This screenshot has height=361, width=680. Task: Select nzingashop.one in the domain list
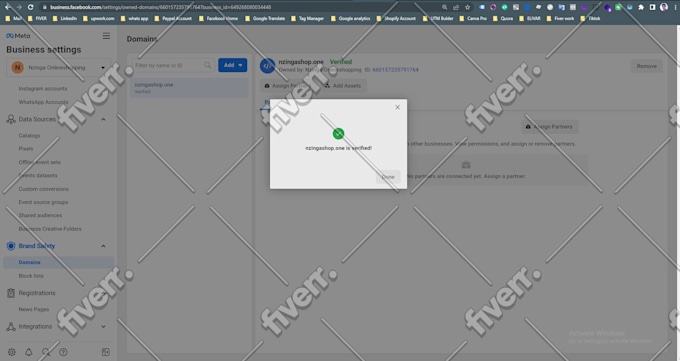(x=190, y=88)
